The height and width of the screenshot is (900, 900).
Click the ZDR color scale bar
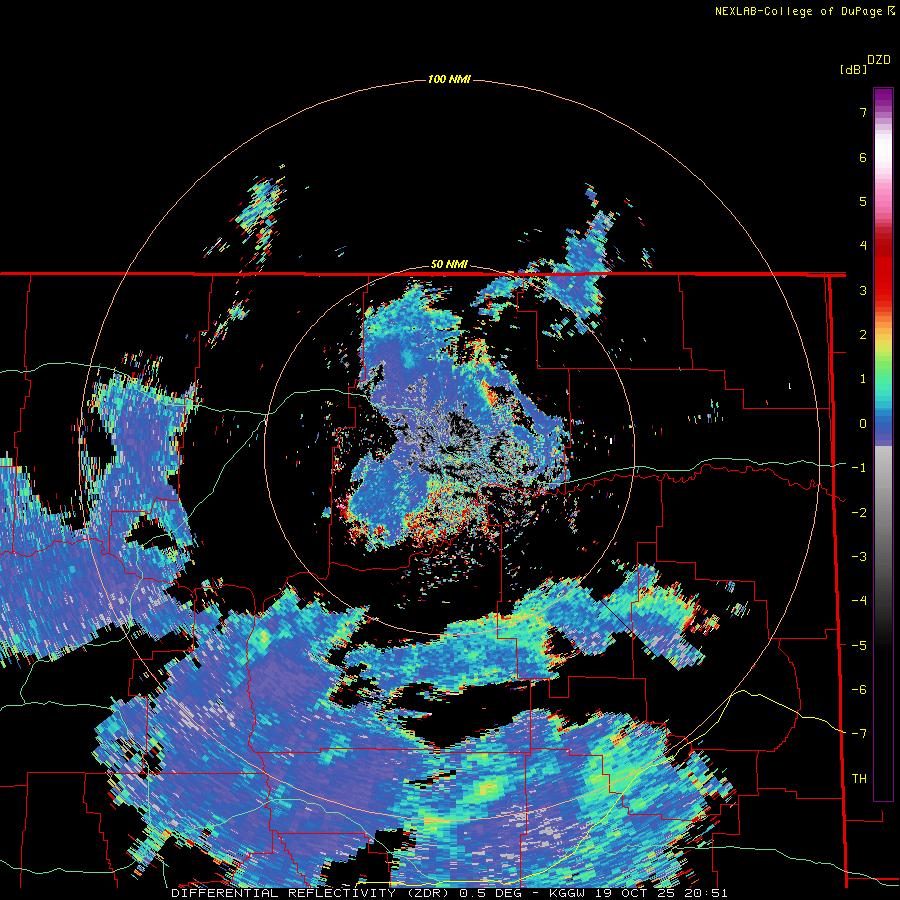(x=883, y=444)
